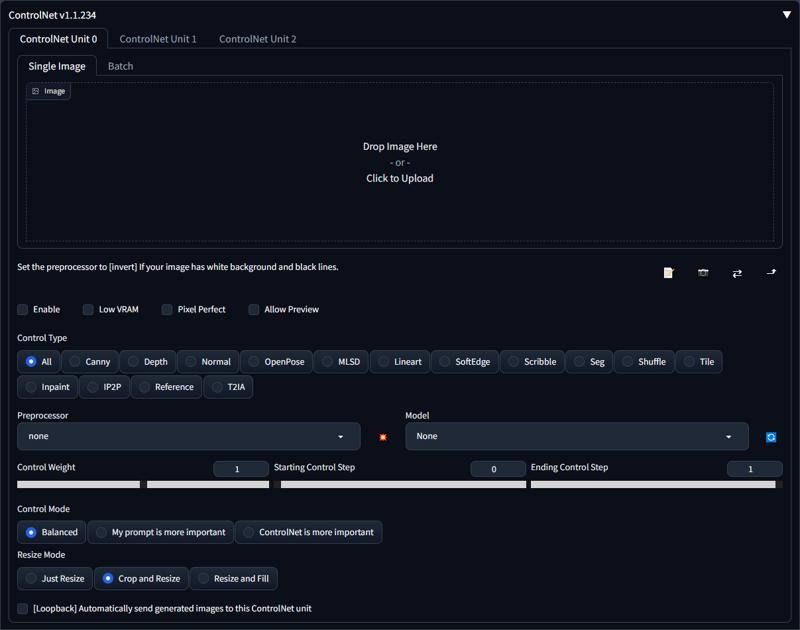Toggle the Pixel Perfect checkbox

point(167,309)
